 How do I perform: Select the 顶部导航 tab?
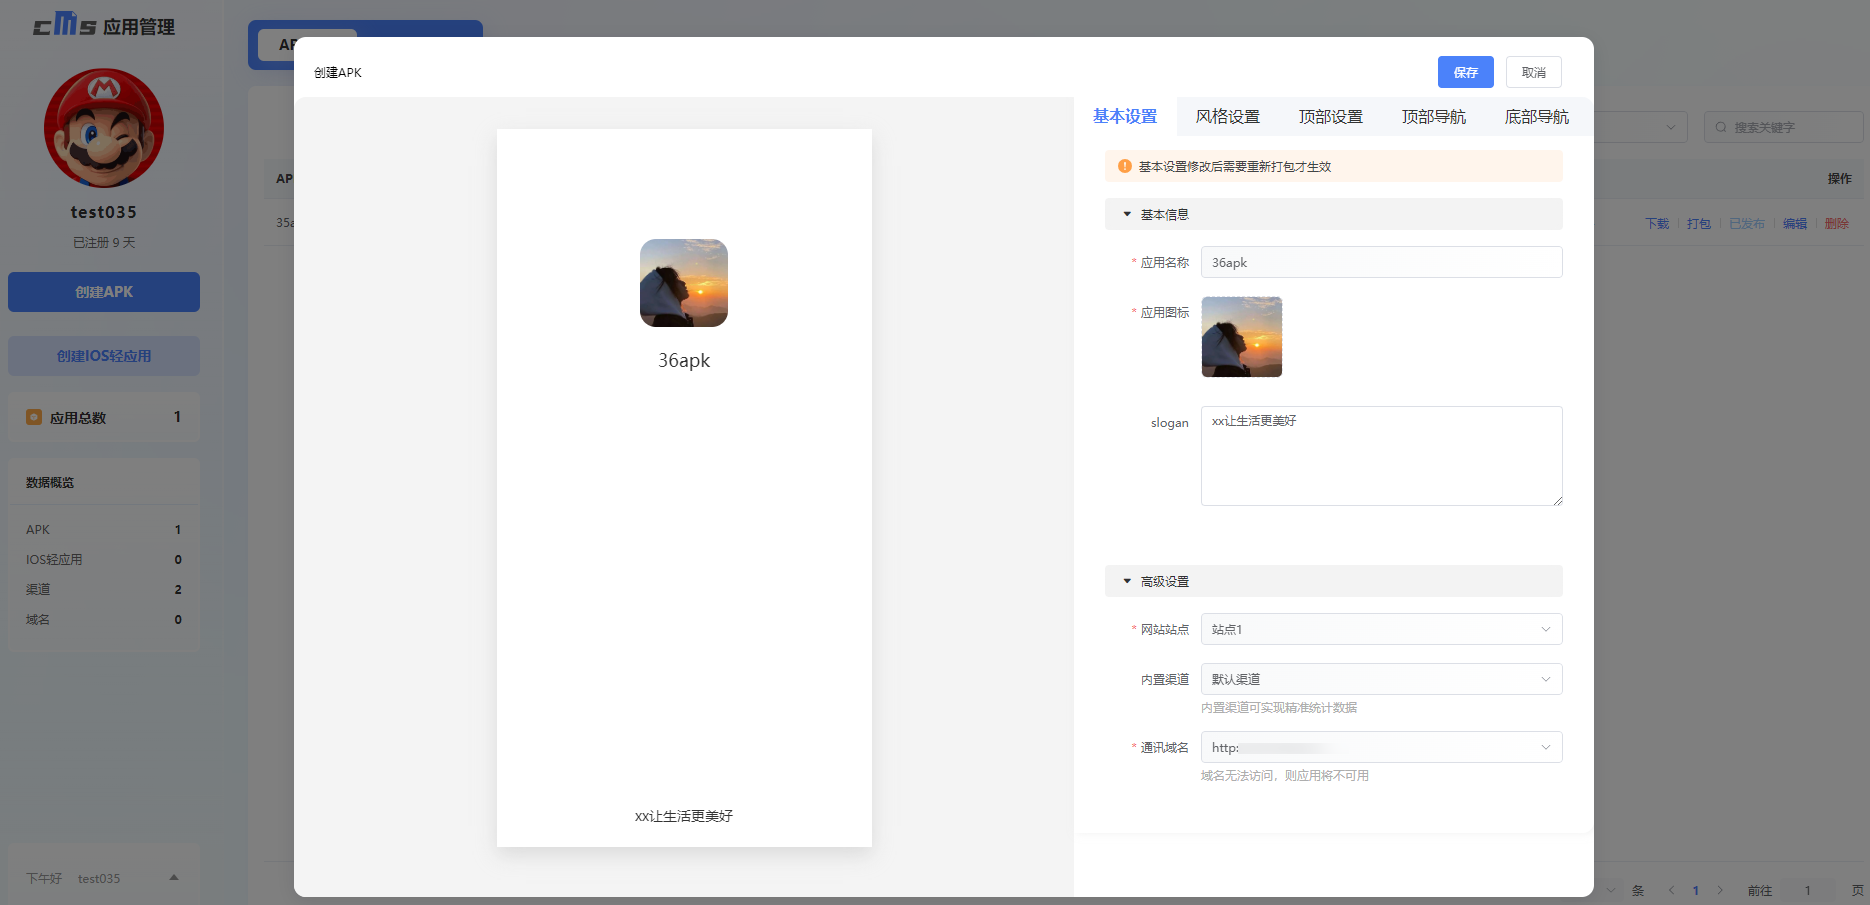1434,116
